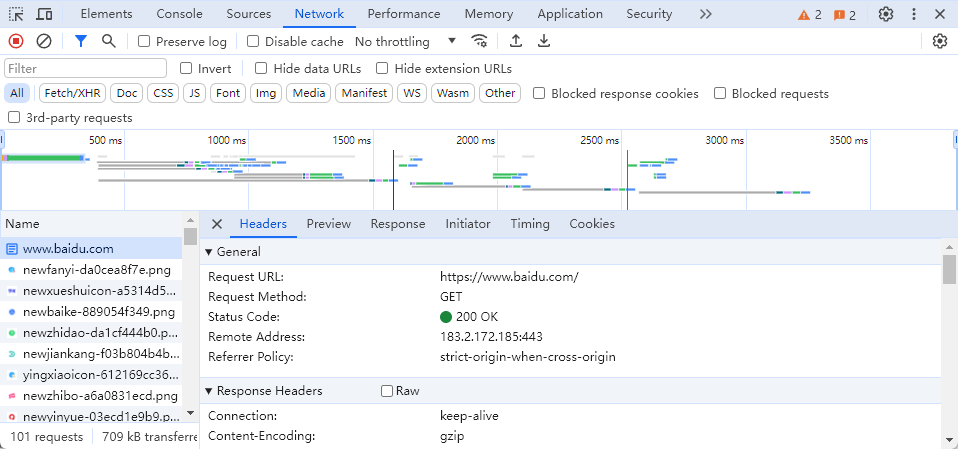Screen dimensions: 958x449
Task: Enable the Preserve log checkbox
Action: [144, 41]
